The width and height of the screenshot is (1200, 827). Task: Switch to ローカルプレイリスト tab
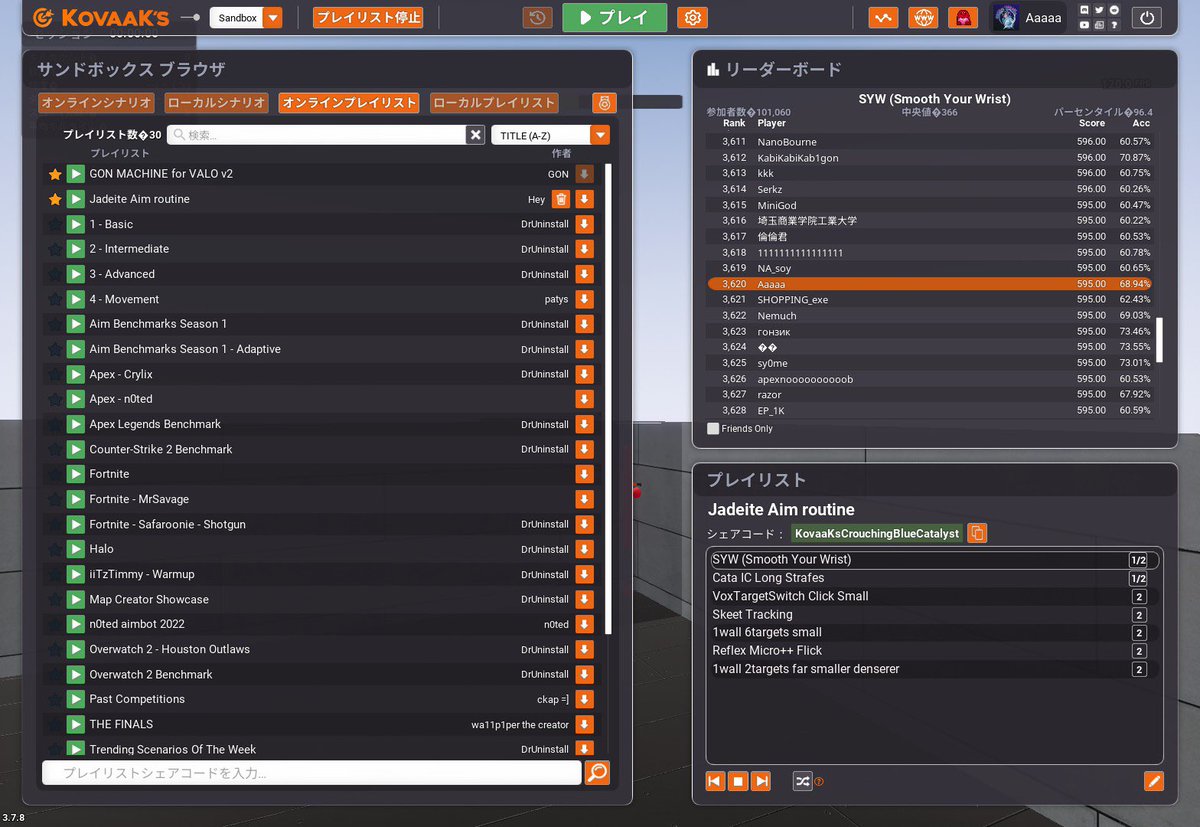pyautogui.click(x=494, y=102)
